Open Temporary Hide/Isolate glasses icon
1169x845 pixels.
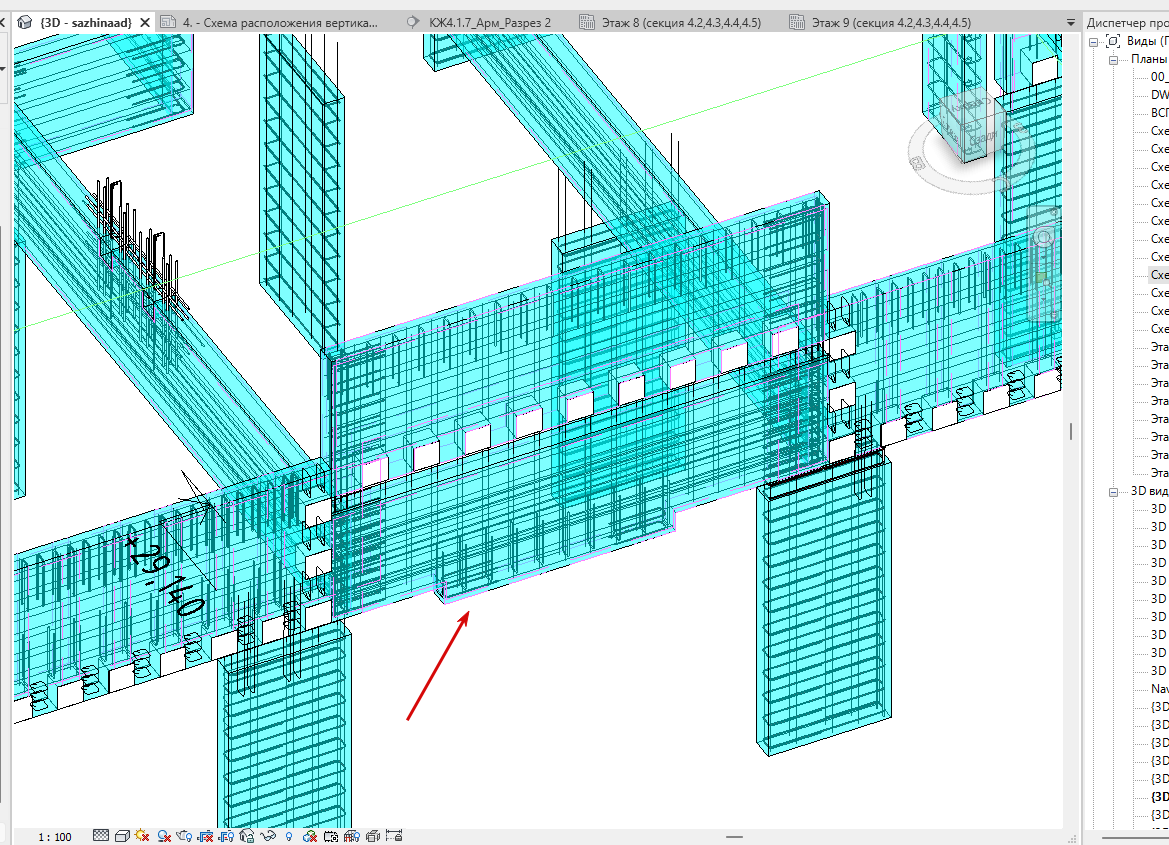coord(268,836)
